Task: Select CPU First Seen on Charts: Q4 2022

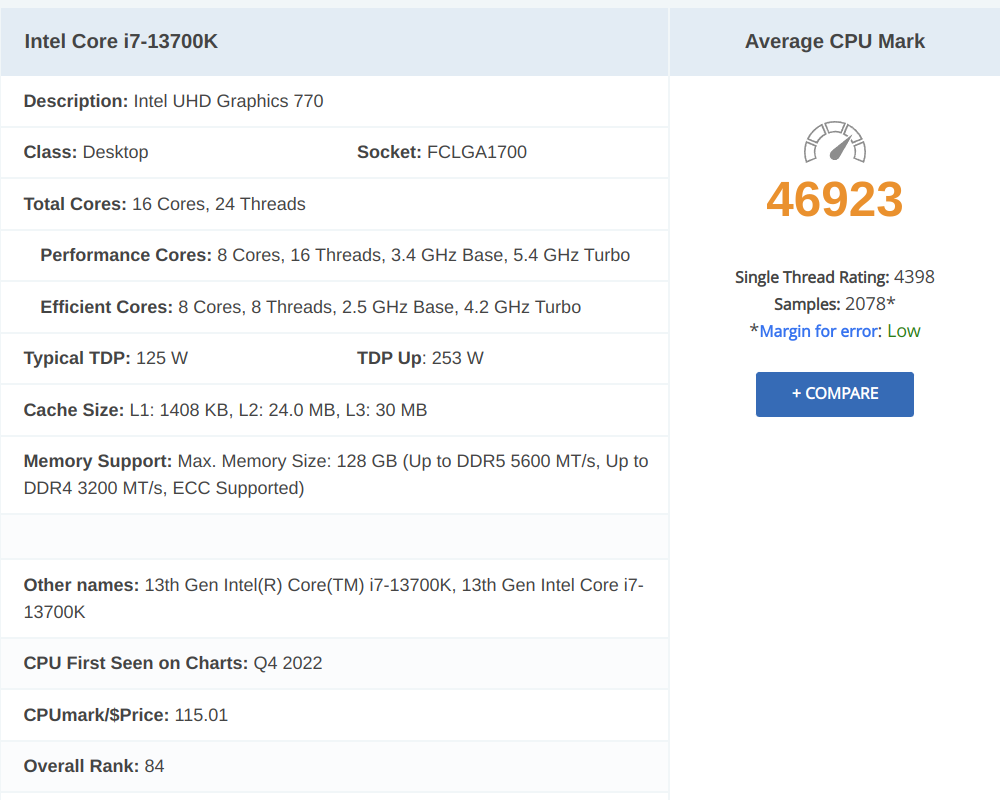Action: point(173,663)
